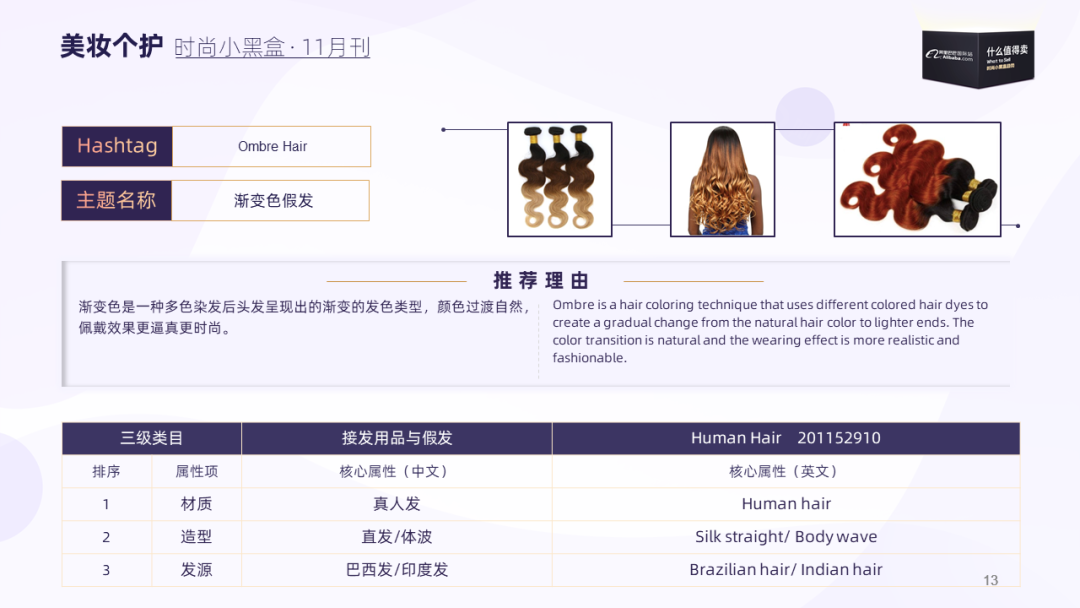Image resolution: width=1080 pixels, height=608 pixels.
Task: Open the 时尚小黑盒 · 11月刊 underlined link
Action: [272, 48]
